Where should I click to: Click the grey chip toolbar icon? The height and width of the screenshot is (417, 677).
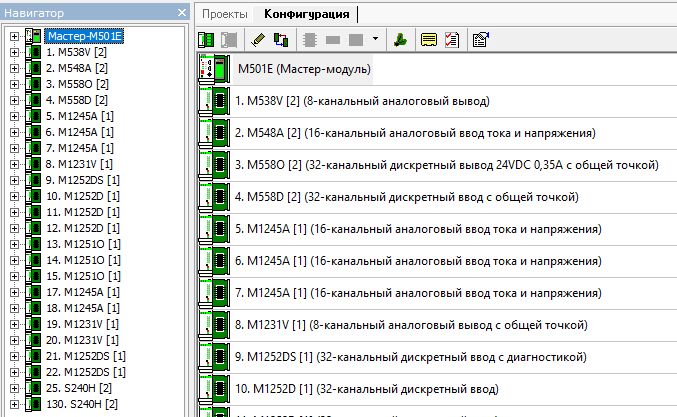click(x=310, y=40)
